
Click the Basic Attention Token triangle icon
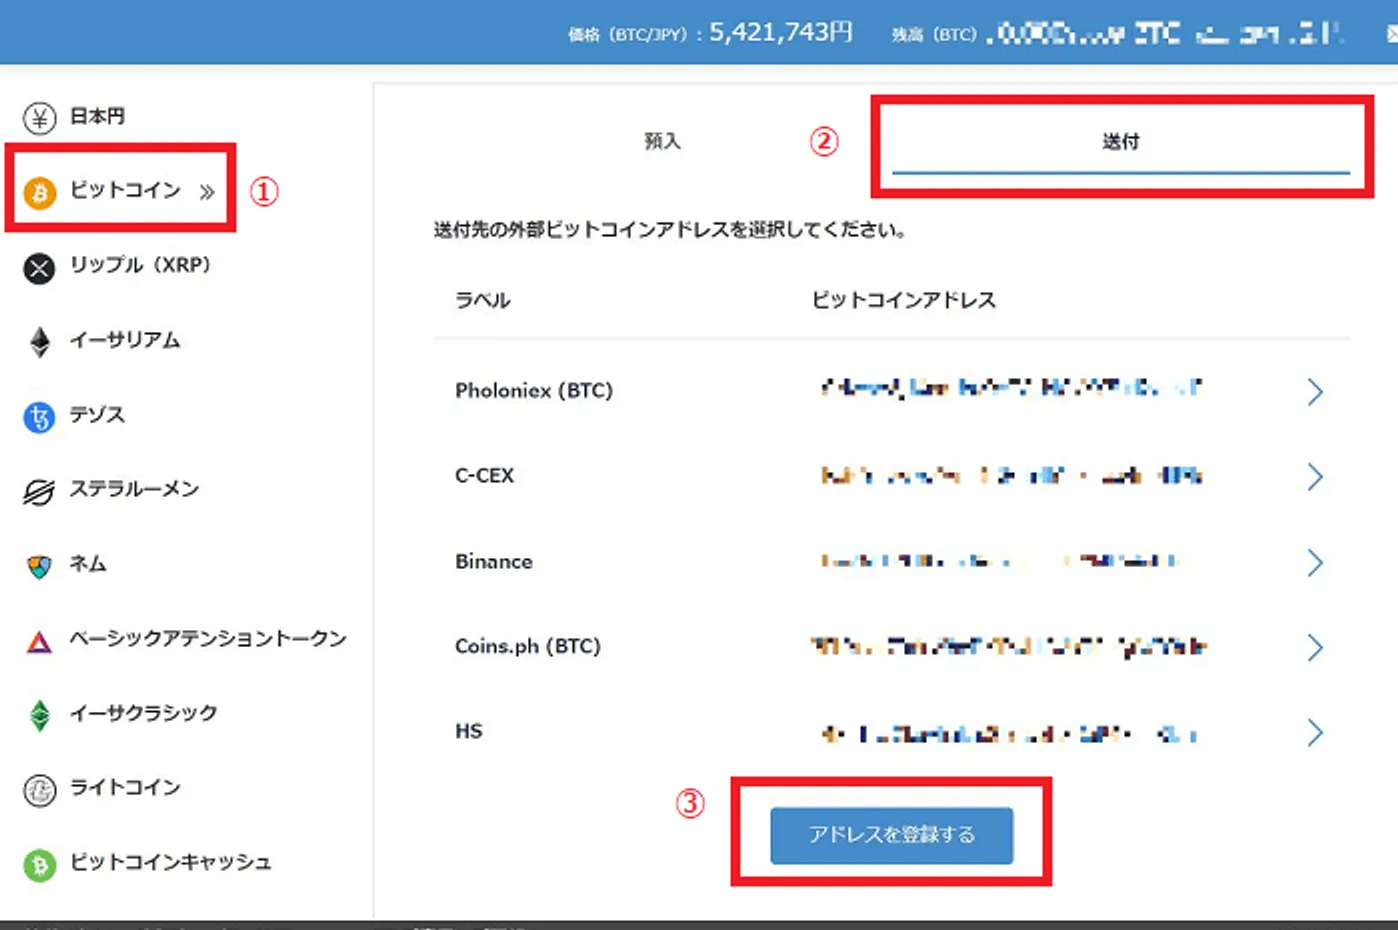[x=39, y=641]
